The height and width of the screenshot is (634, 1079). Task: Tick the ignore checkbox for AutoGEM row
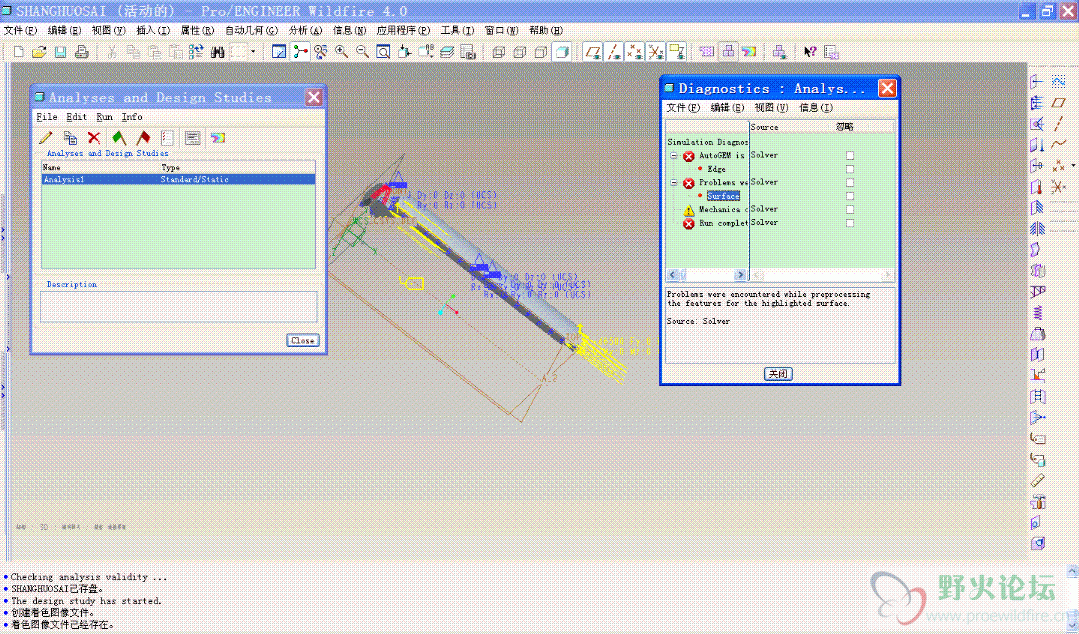click(x=850, y=156)
